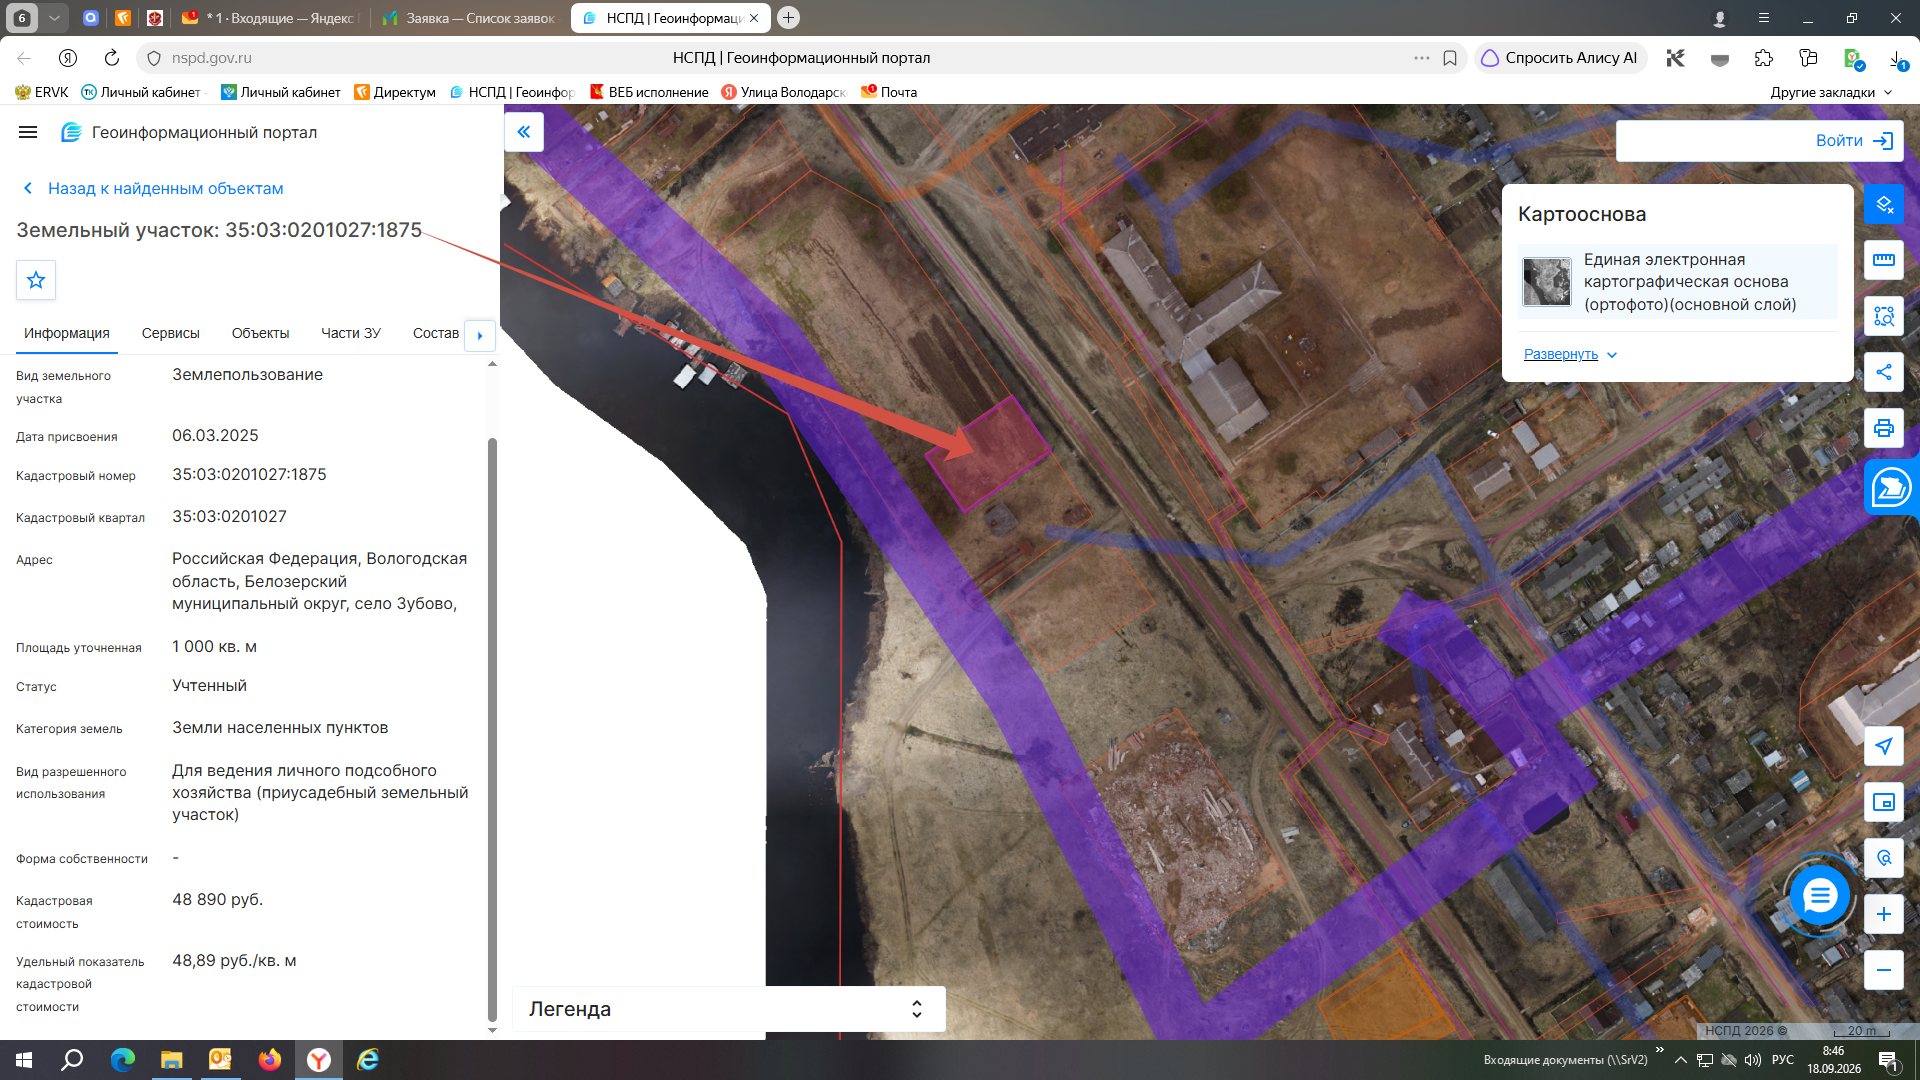Open a new browser tab
This screenshot has height=1080, width=1920.
point(788,18)
